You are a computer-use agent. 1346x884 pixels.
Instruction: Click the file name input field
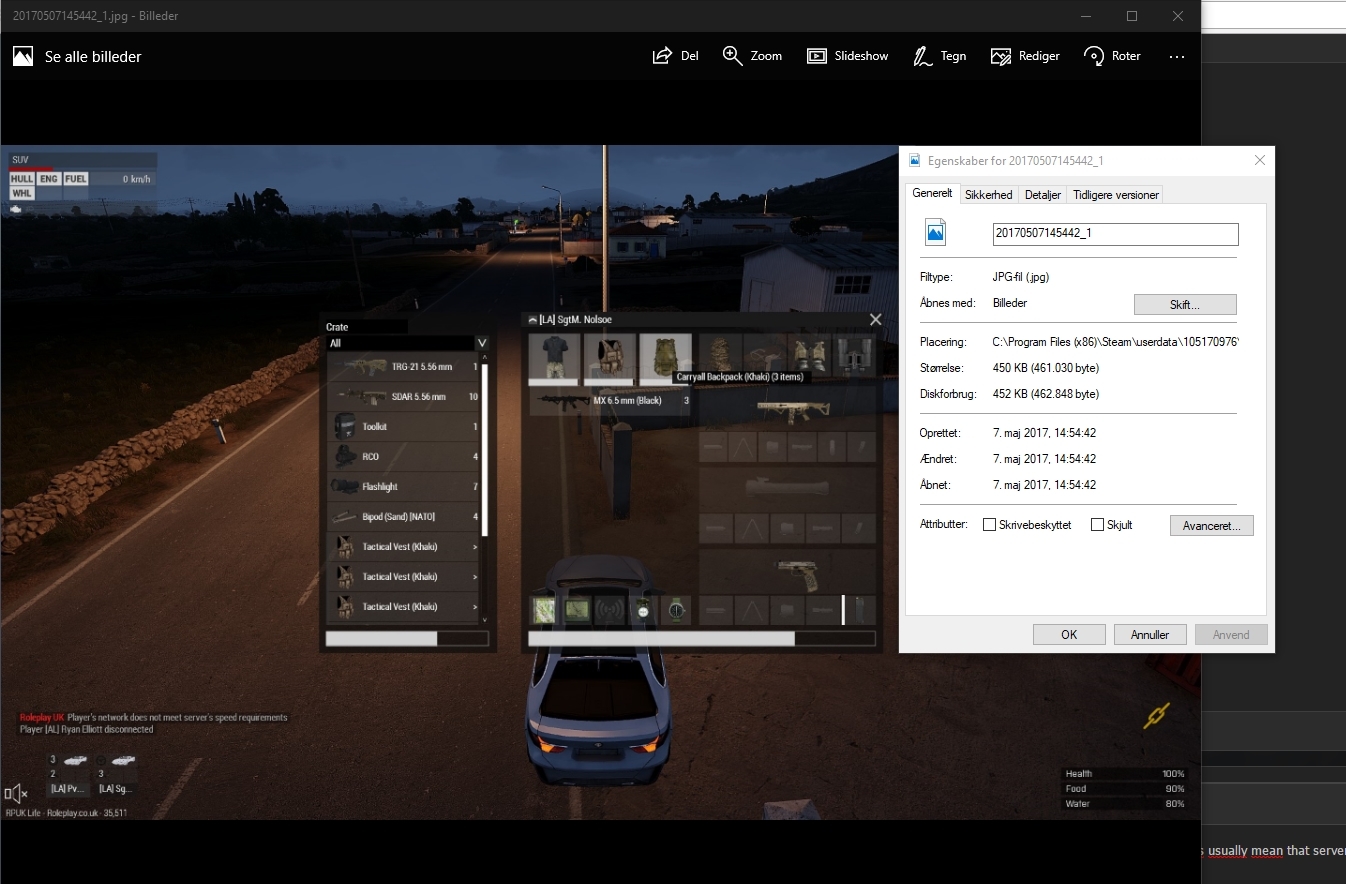(1115, 233)
